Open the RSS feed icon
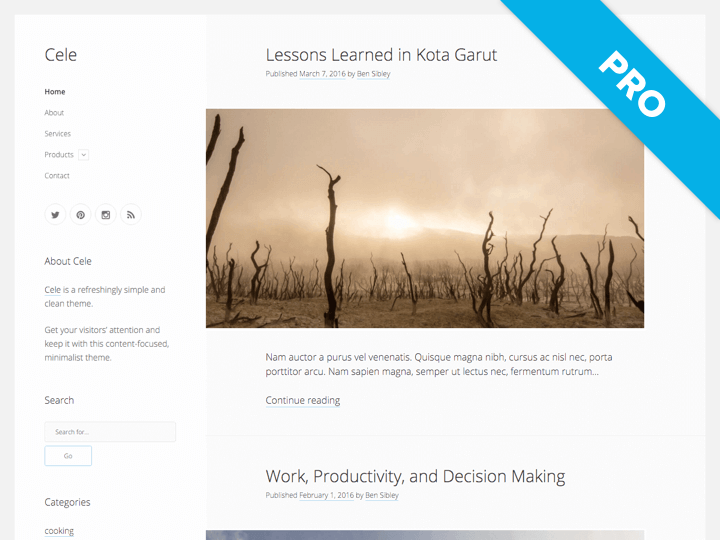The width and height of the screenshot is (720, 540). coord(131,215)
